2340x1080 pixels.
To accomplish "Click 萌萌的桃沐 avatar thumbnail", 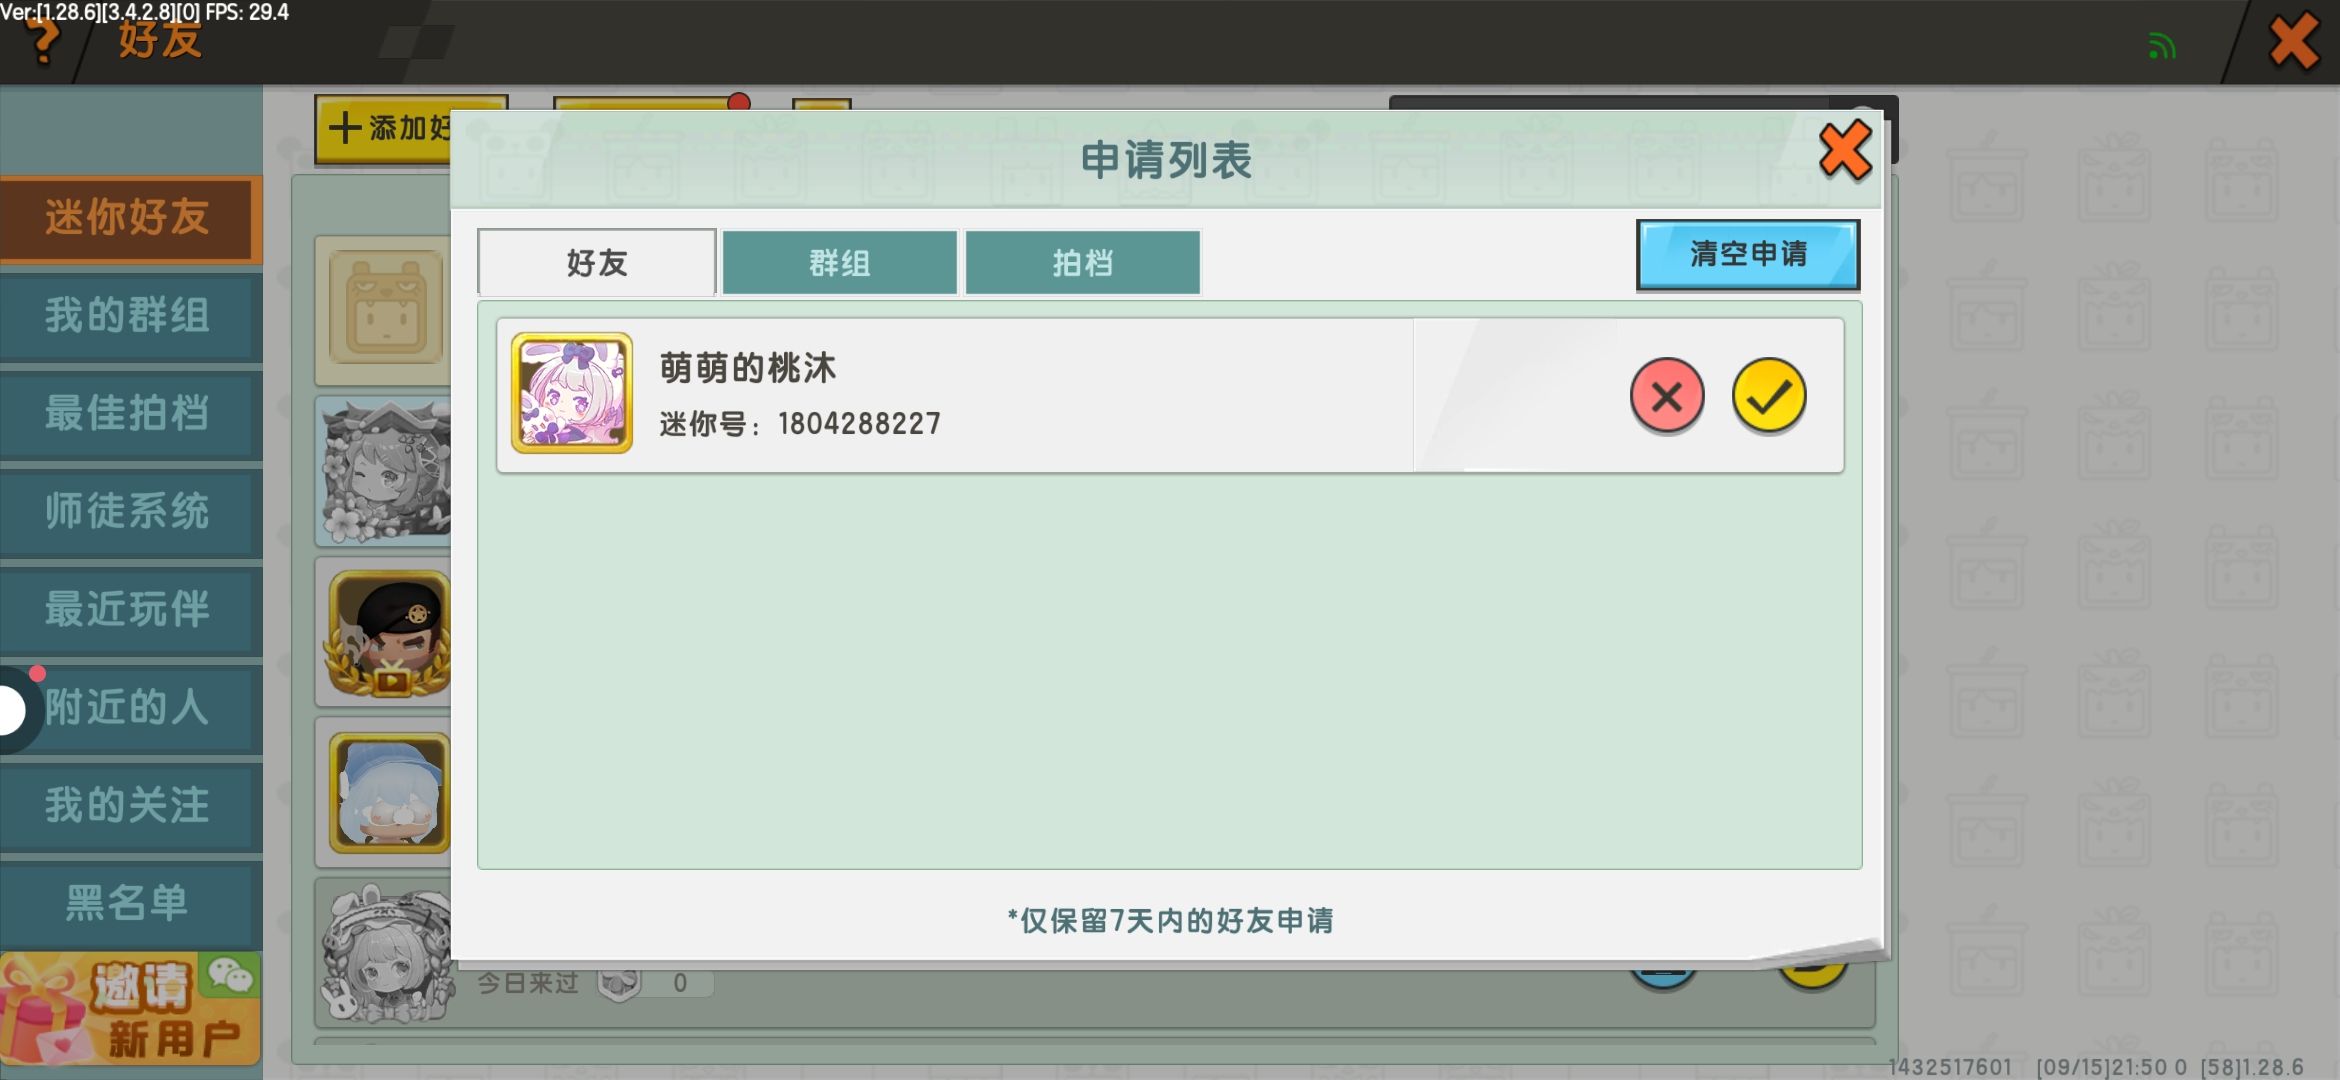I will (x=572, y=393).
